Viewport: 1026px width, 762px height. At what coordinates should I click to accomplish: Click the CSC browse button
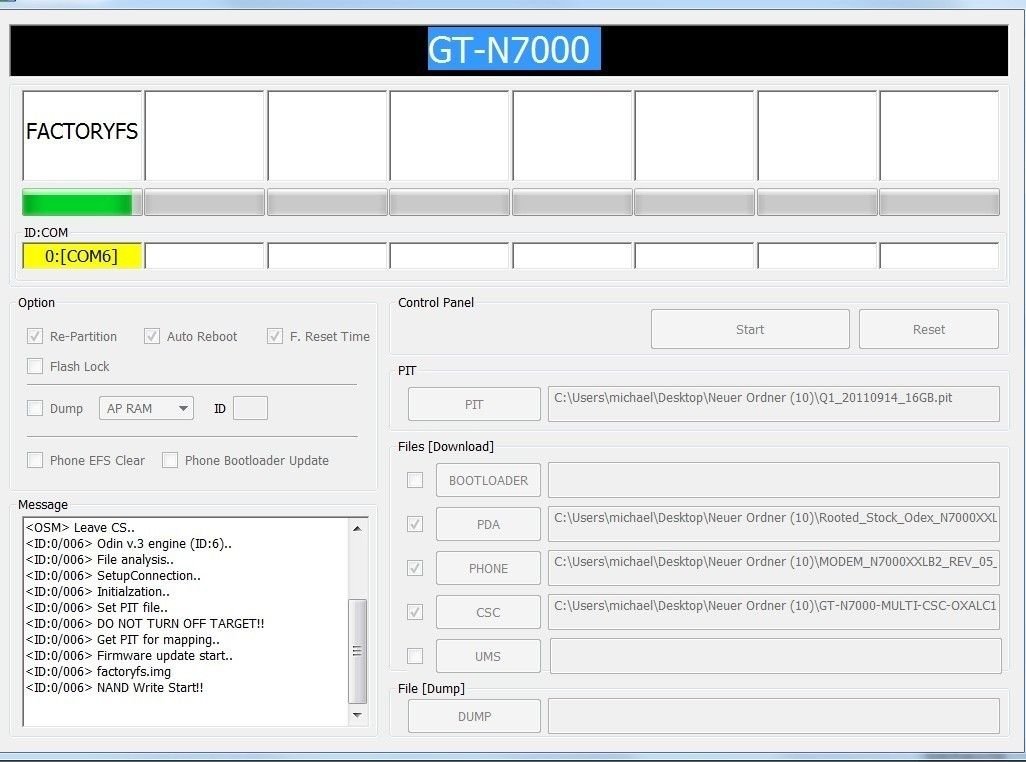tap(488, 612)
